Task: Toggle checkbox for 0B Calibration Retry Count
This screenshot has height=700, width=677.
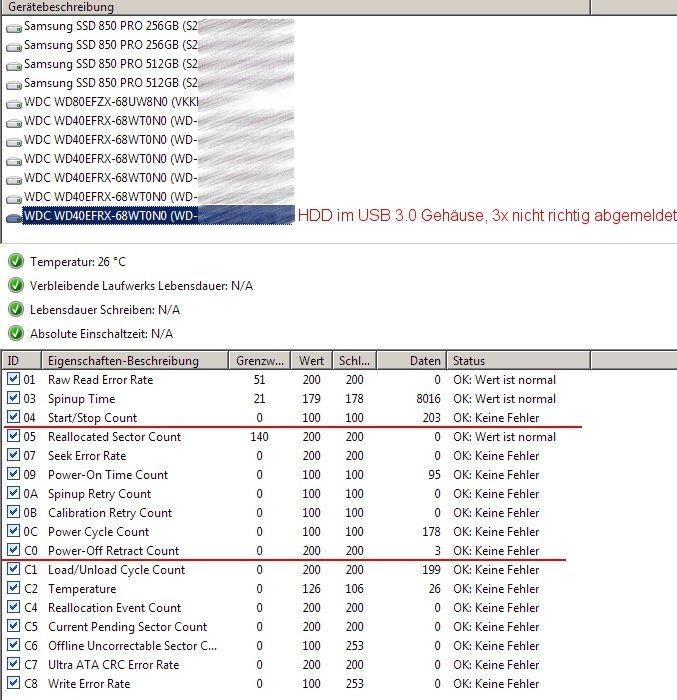Action: (13, 512)
